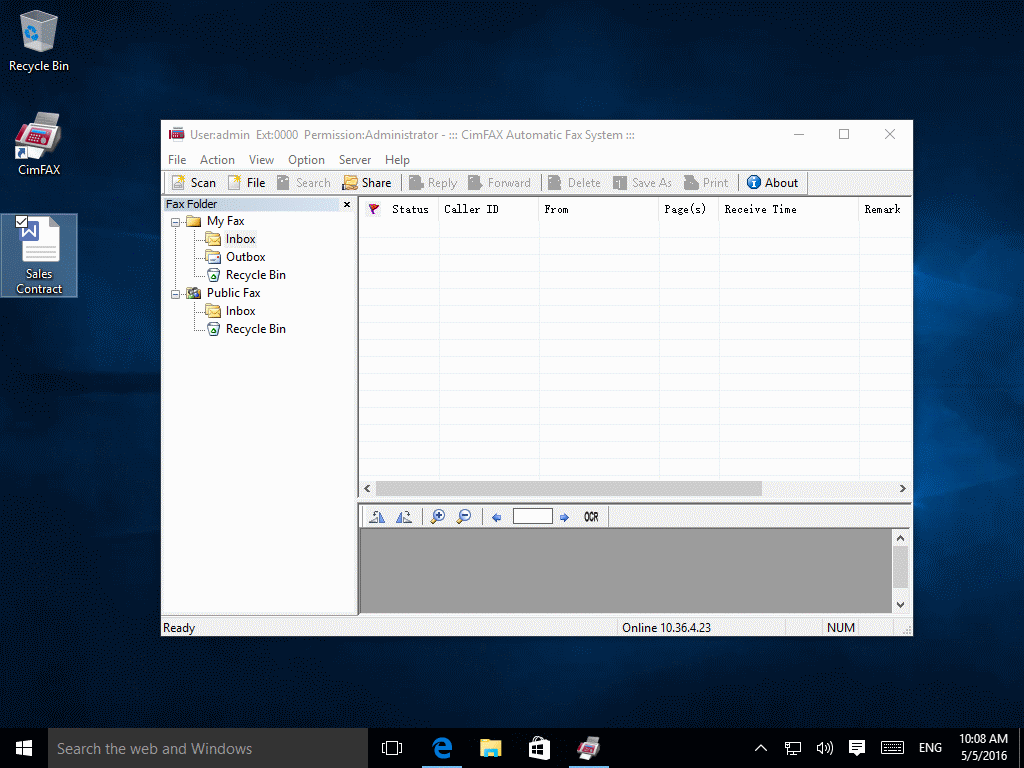Click the preview pane scroll down arrow
The width and height of the screenshot is (1024, 768).
[900, 605]
